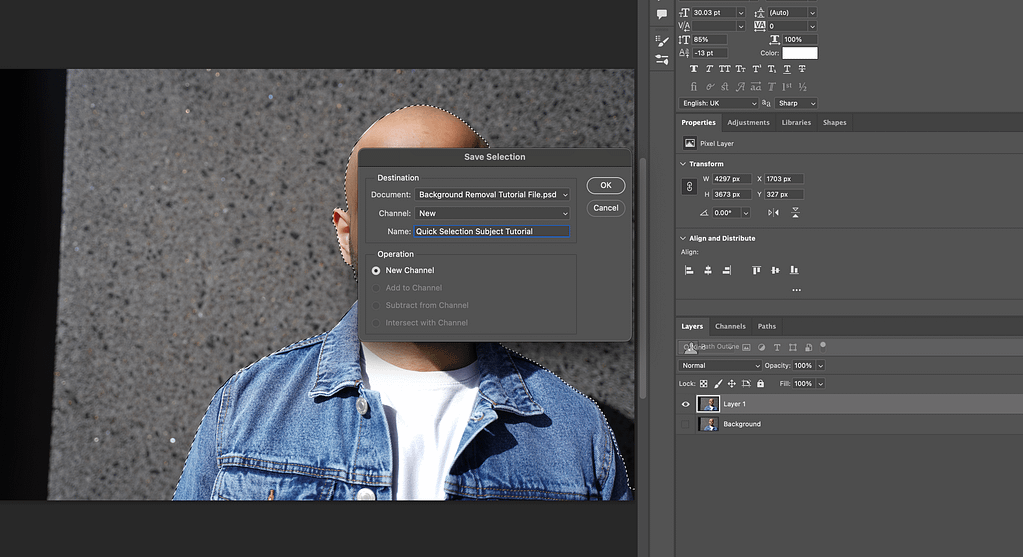
Task: Open the Document dropdown in Save Selection
Action: 492,195
